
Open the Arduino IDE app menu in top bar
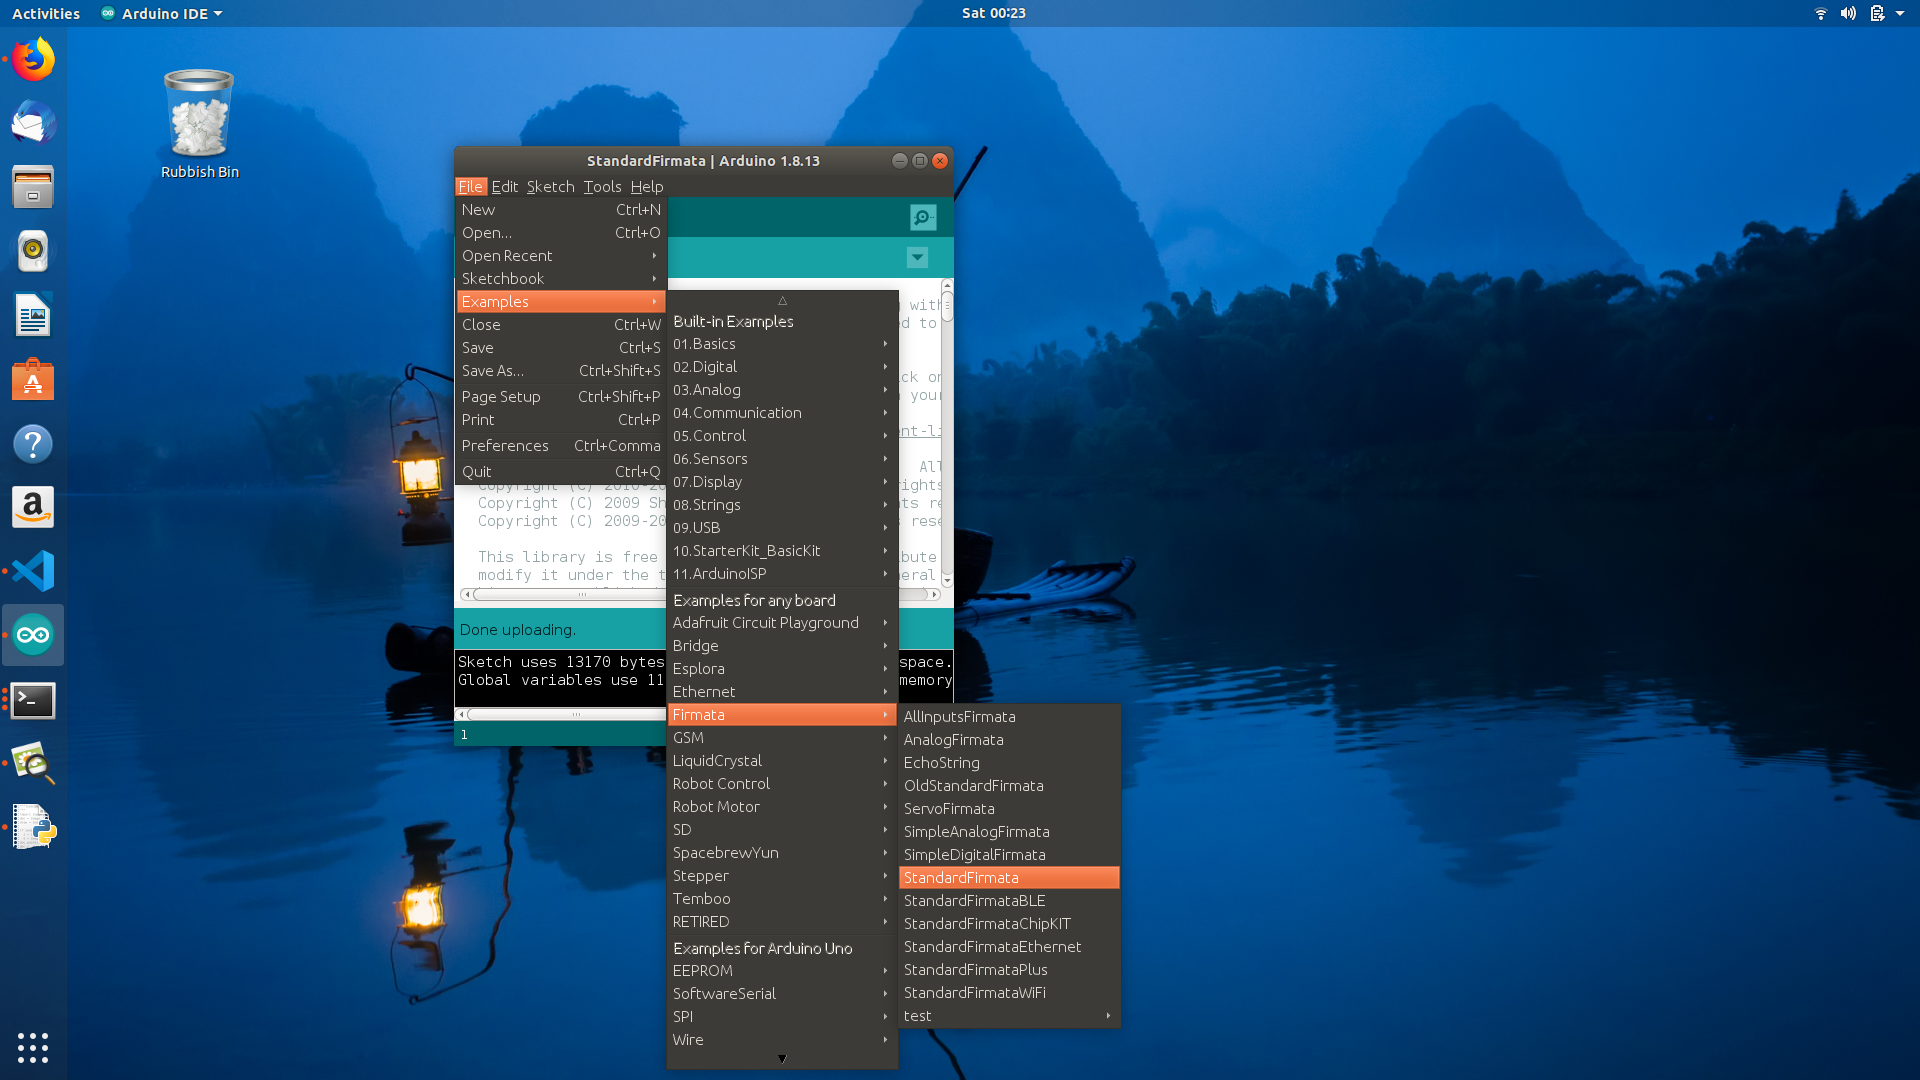(163, 13)
